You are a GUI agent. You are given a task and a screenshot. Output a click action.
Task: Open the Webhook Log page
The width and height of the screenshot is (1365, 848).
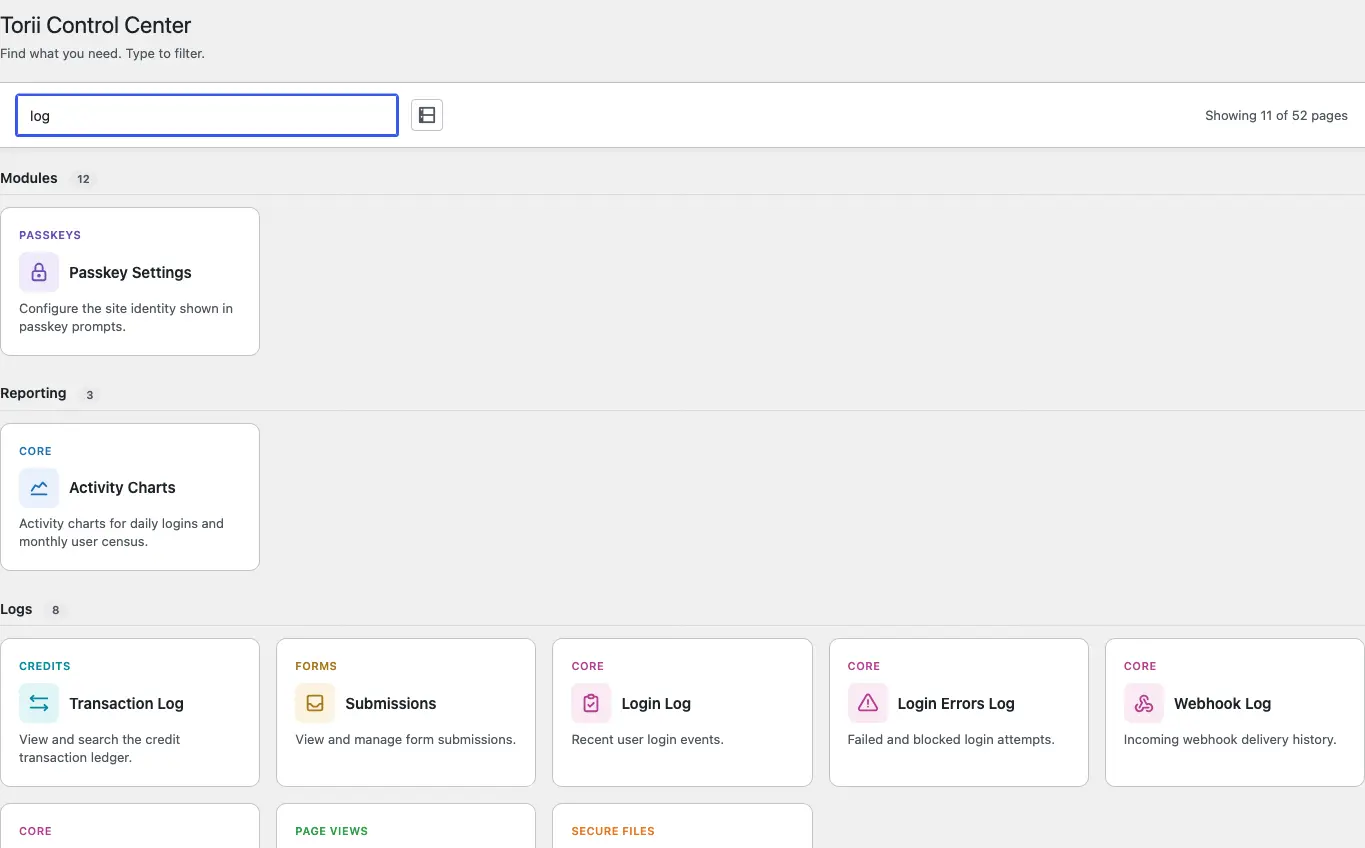[x=1234, y=713]
